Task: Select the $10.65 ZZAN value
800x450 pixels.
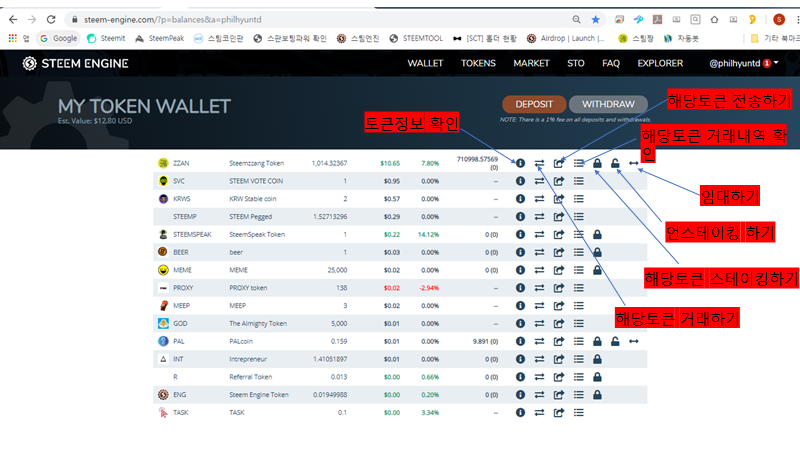Action: tap(390, 163)
